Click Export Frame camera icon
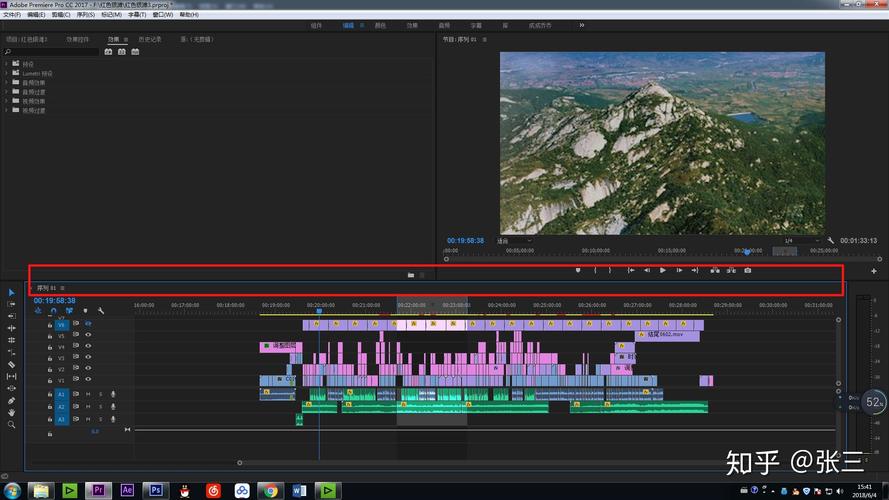889x500 pixels. (748, 270)
